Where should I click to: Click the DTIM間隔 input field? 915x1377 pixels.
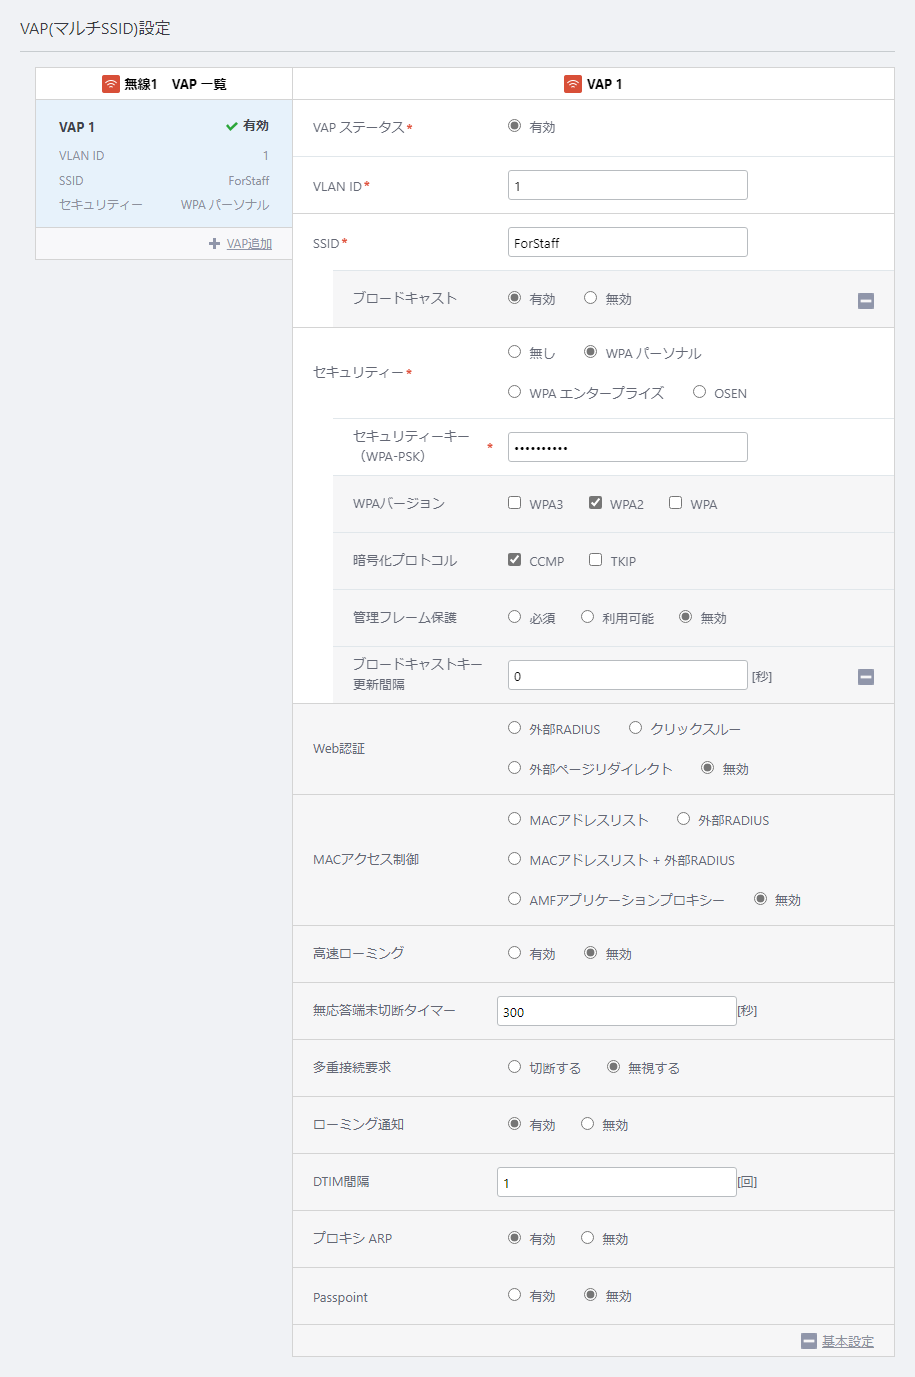tap(617, 1182)
